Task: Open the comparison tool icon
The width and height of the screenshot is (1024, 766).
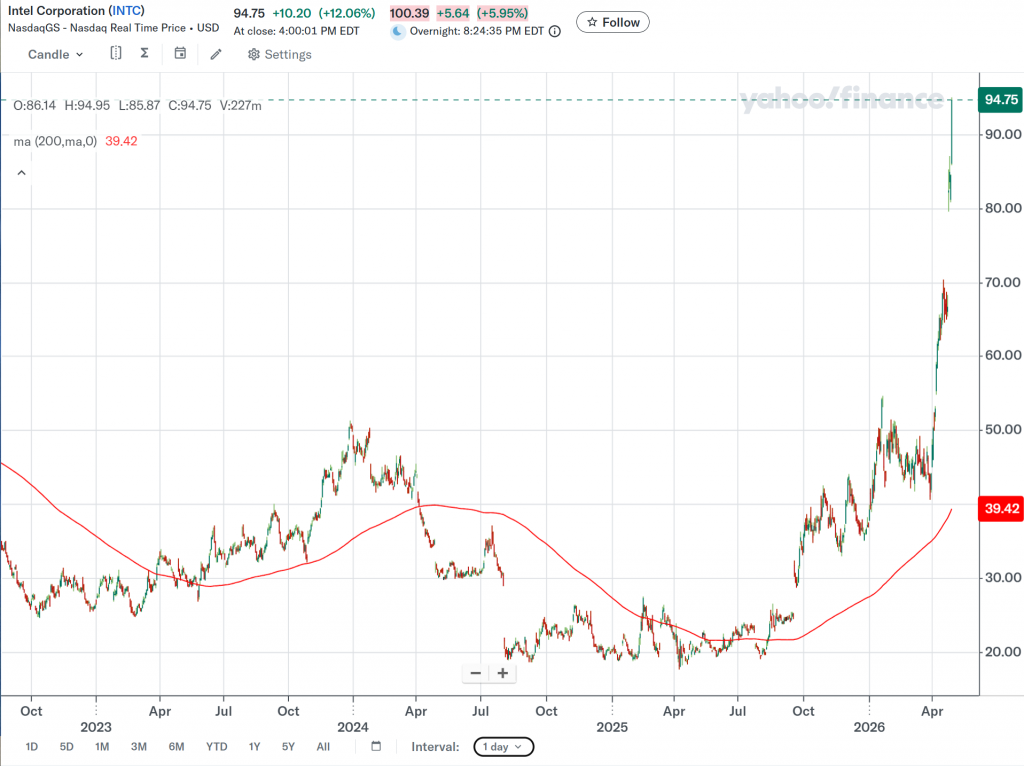Action: (116, 54)
